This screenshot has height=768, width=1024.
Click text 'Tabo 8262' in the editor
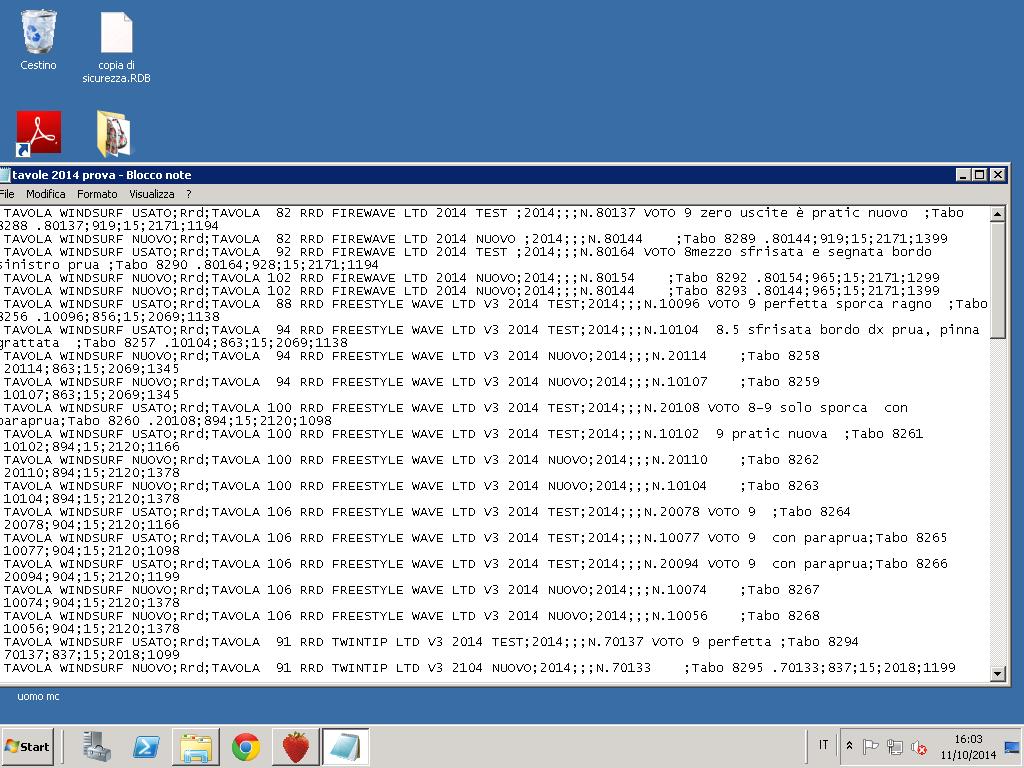[x=784, y=460]
